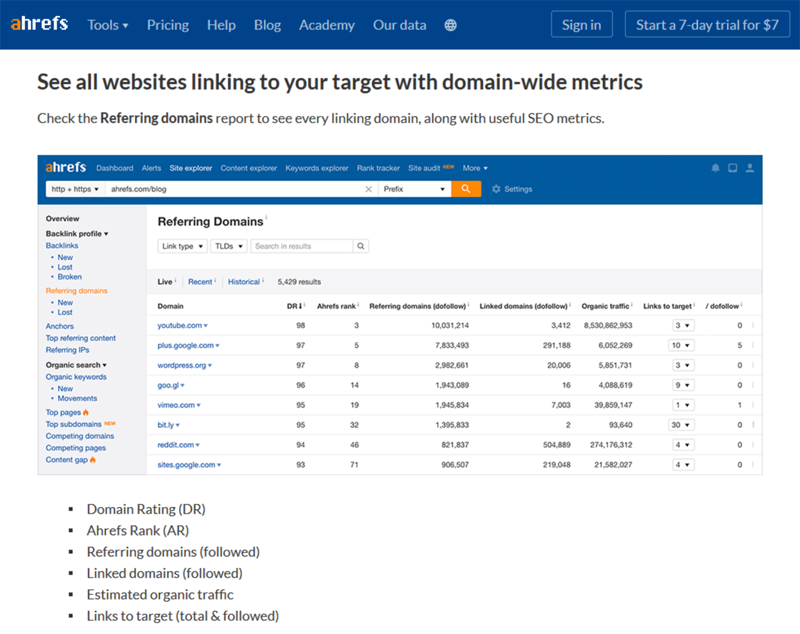Open Anchors report in sidebar
This screenshot has height=634, width=800.
[x=60, y=326]
